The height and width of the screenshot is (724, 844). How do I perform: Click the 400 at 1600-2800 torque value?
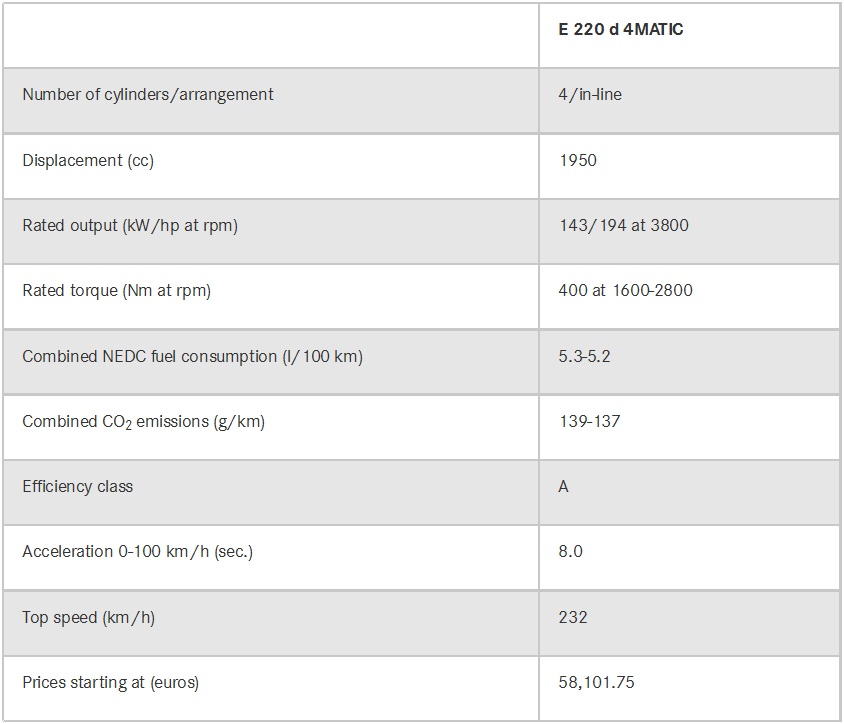click(626, 291)
